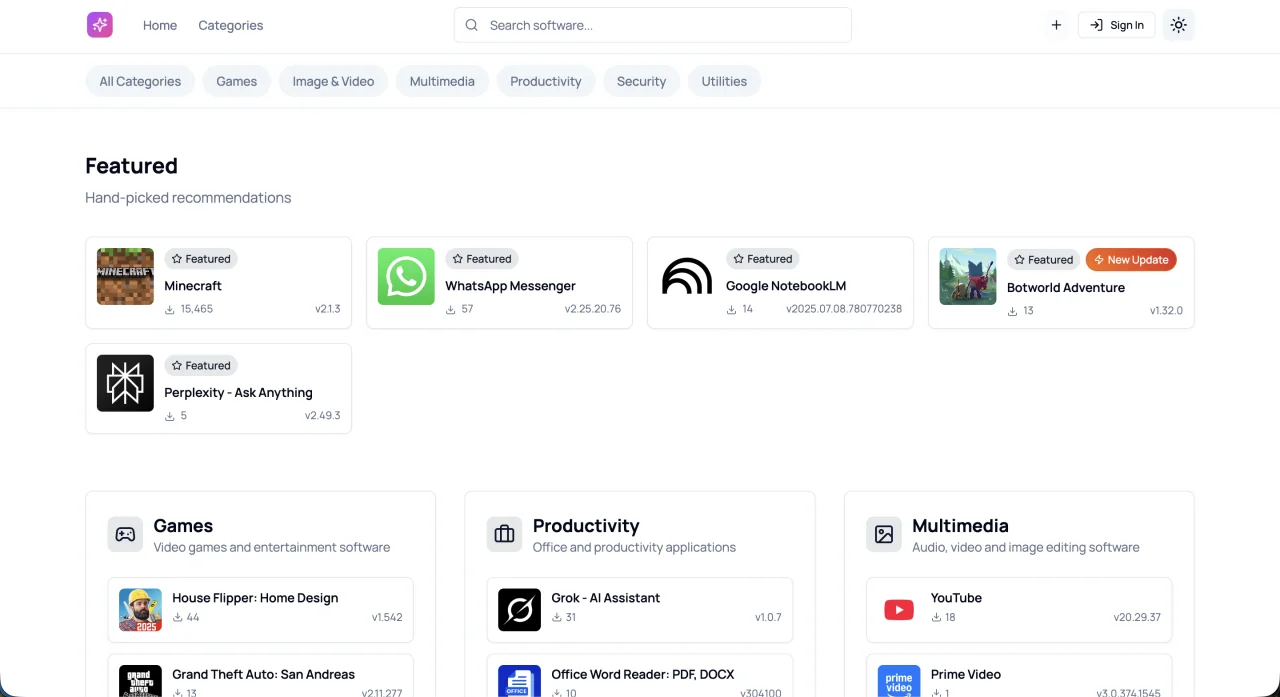Click the New Update badge on Botworld

[1131, 260]
